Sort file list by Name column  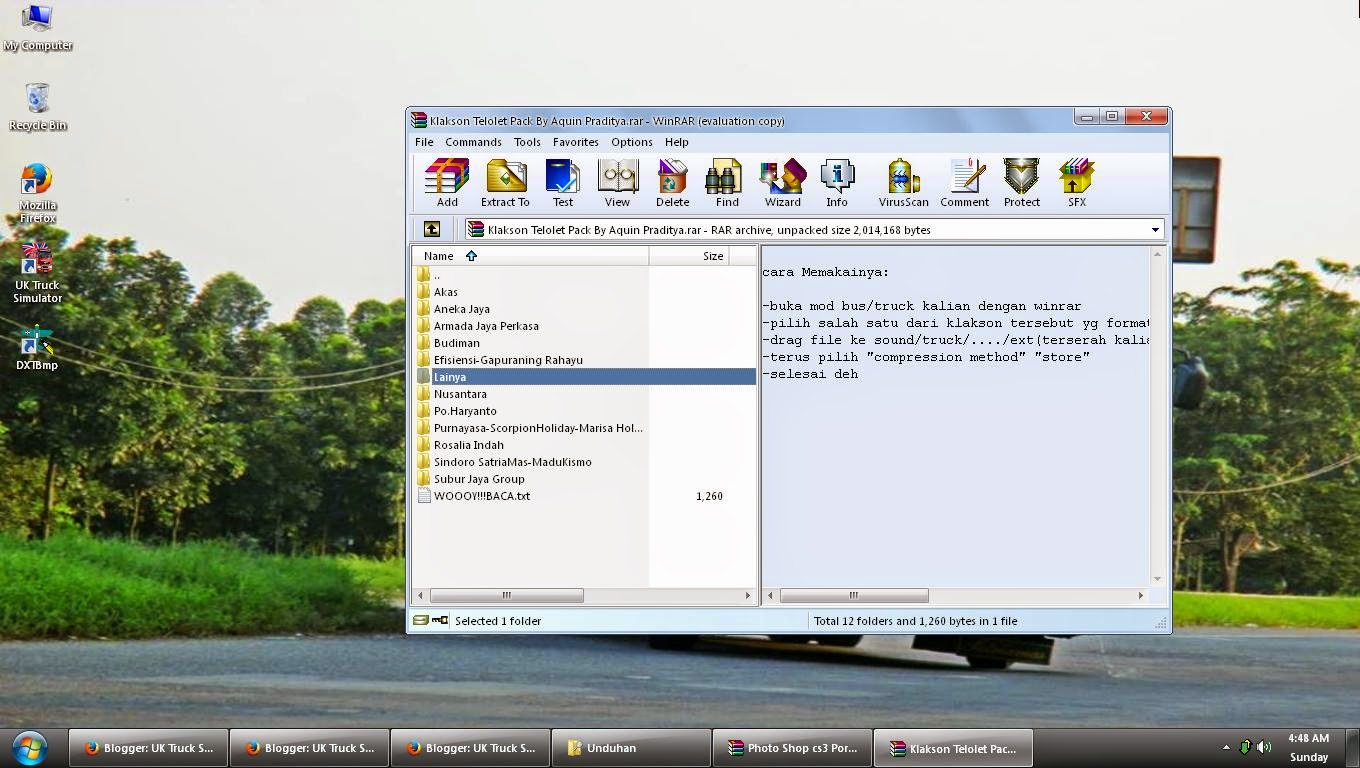coord(530,256)
